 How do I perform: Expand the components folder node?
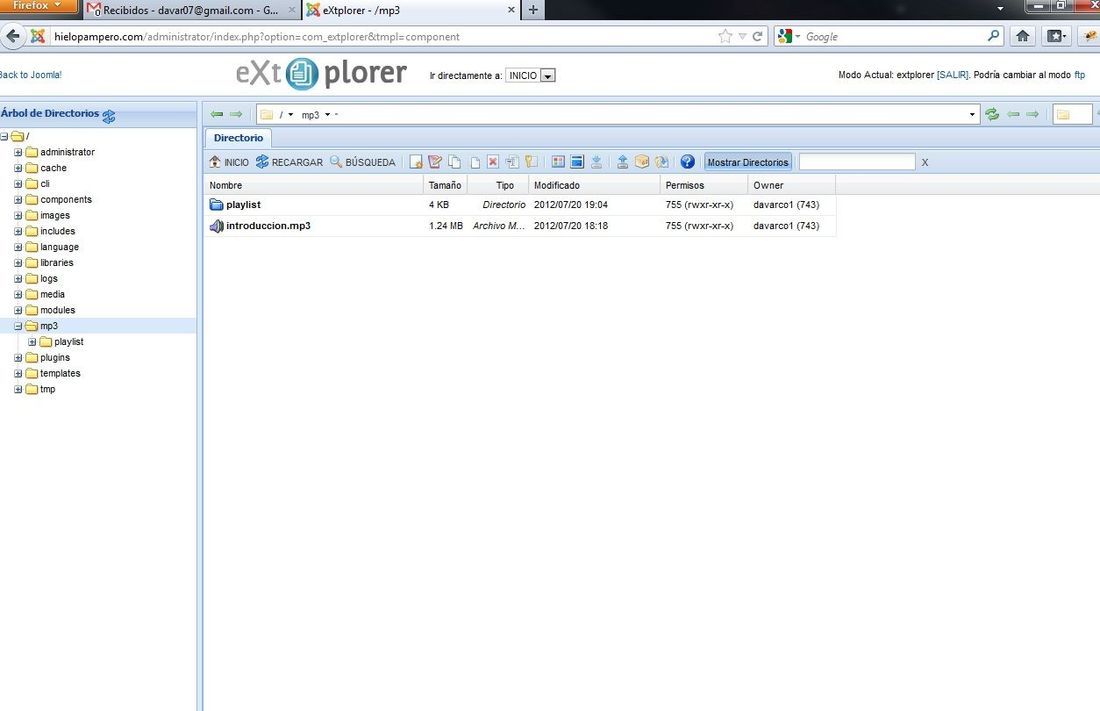click(18, 199)
